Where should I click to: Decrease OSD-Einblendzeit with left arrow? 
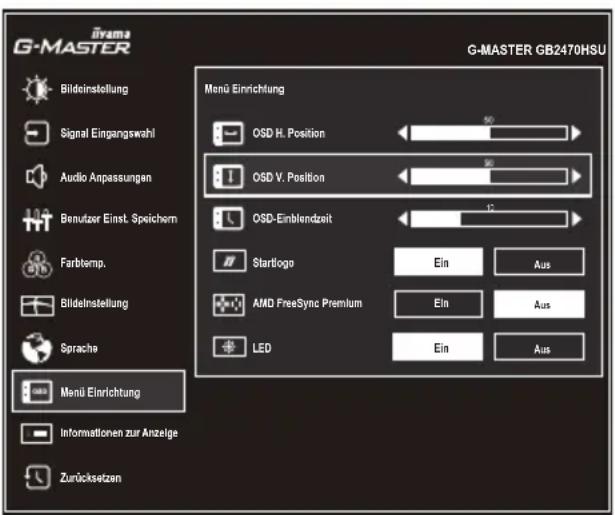[x=403, y=218]
